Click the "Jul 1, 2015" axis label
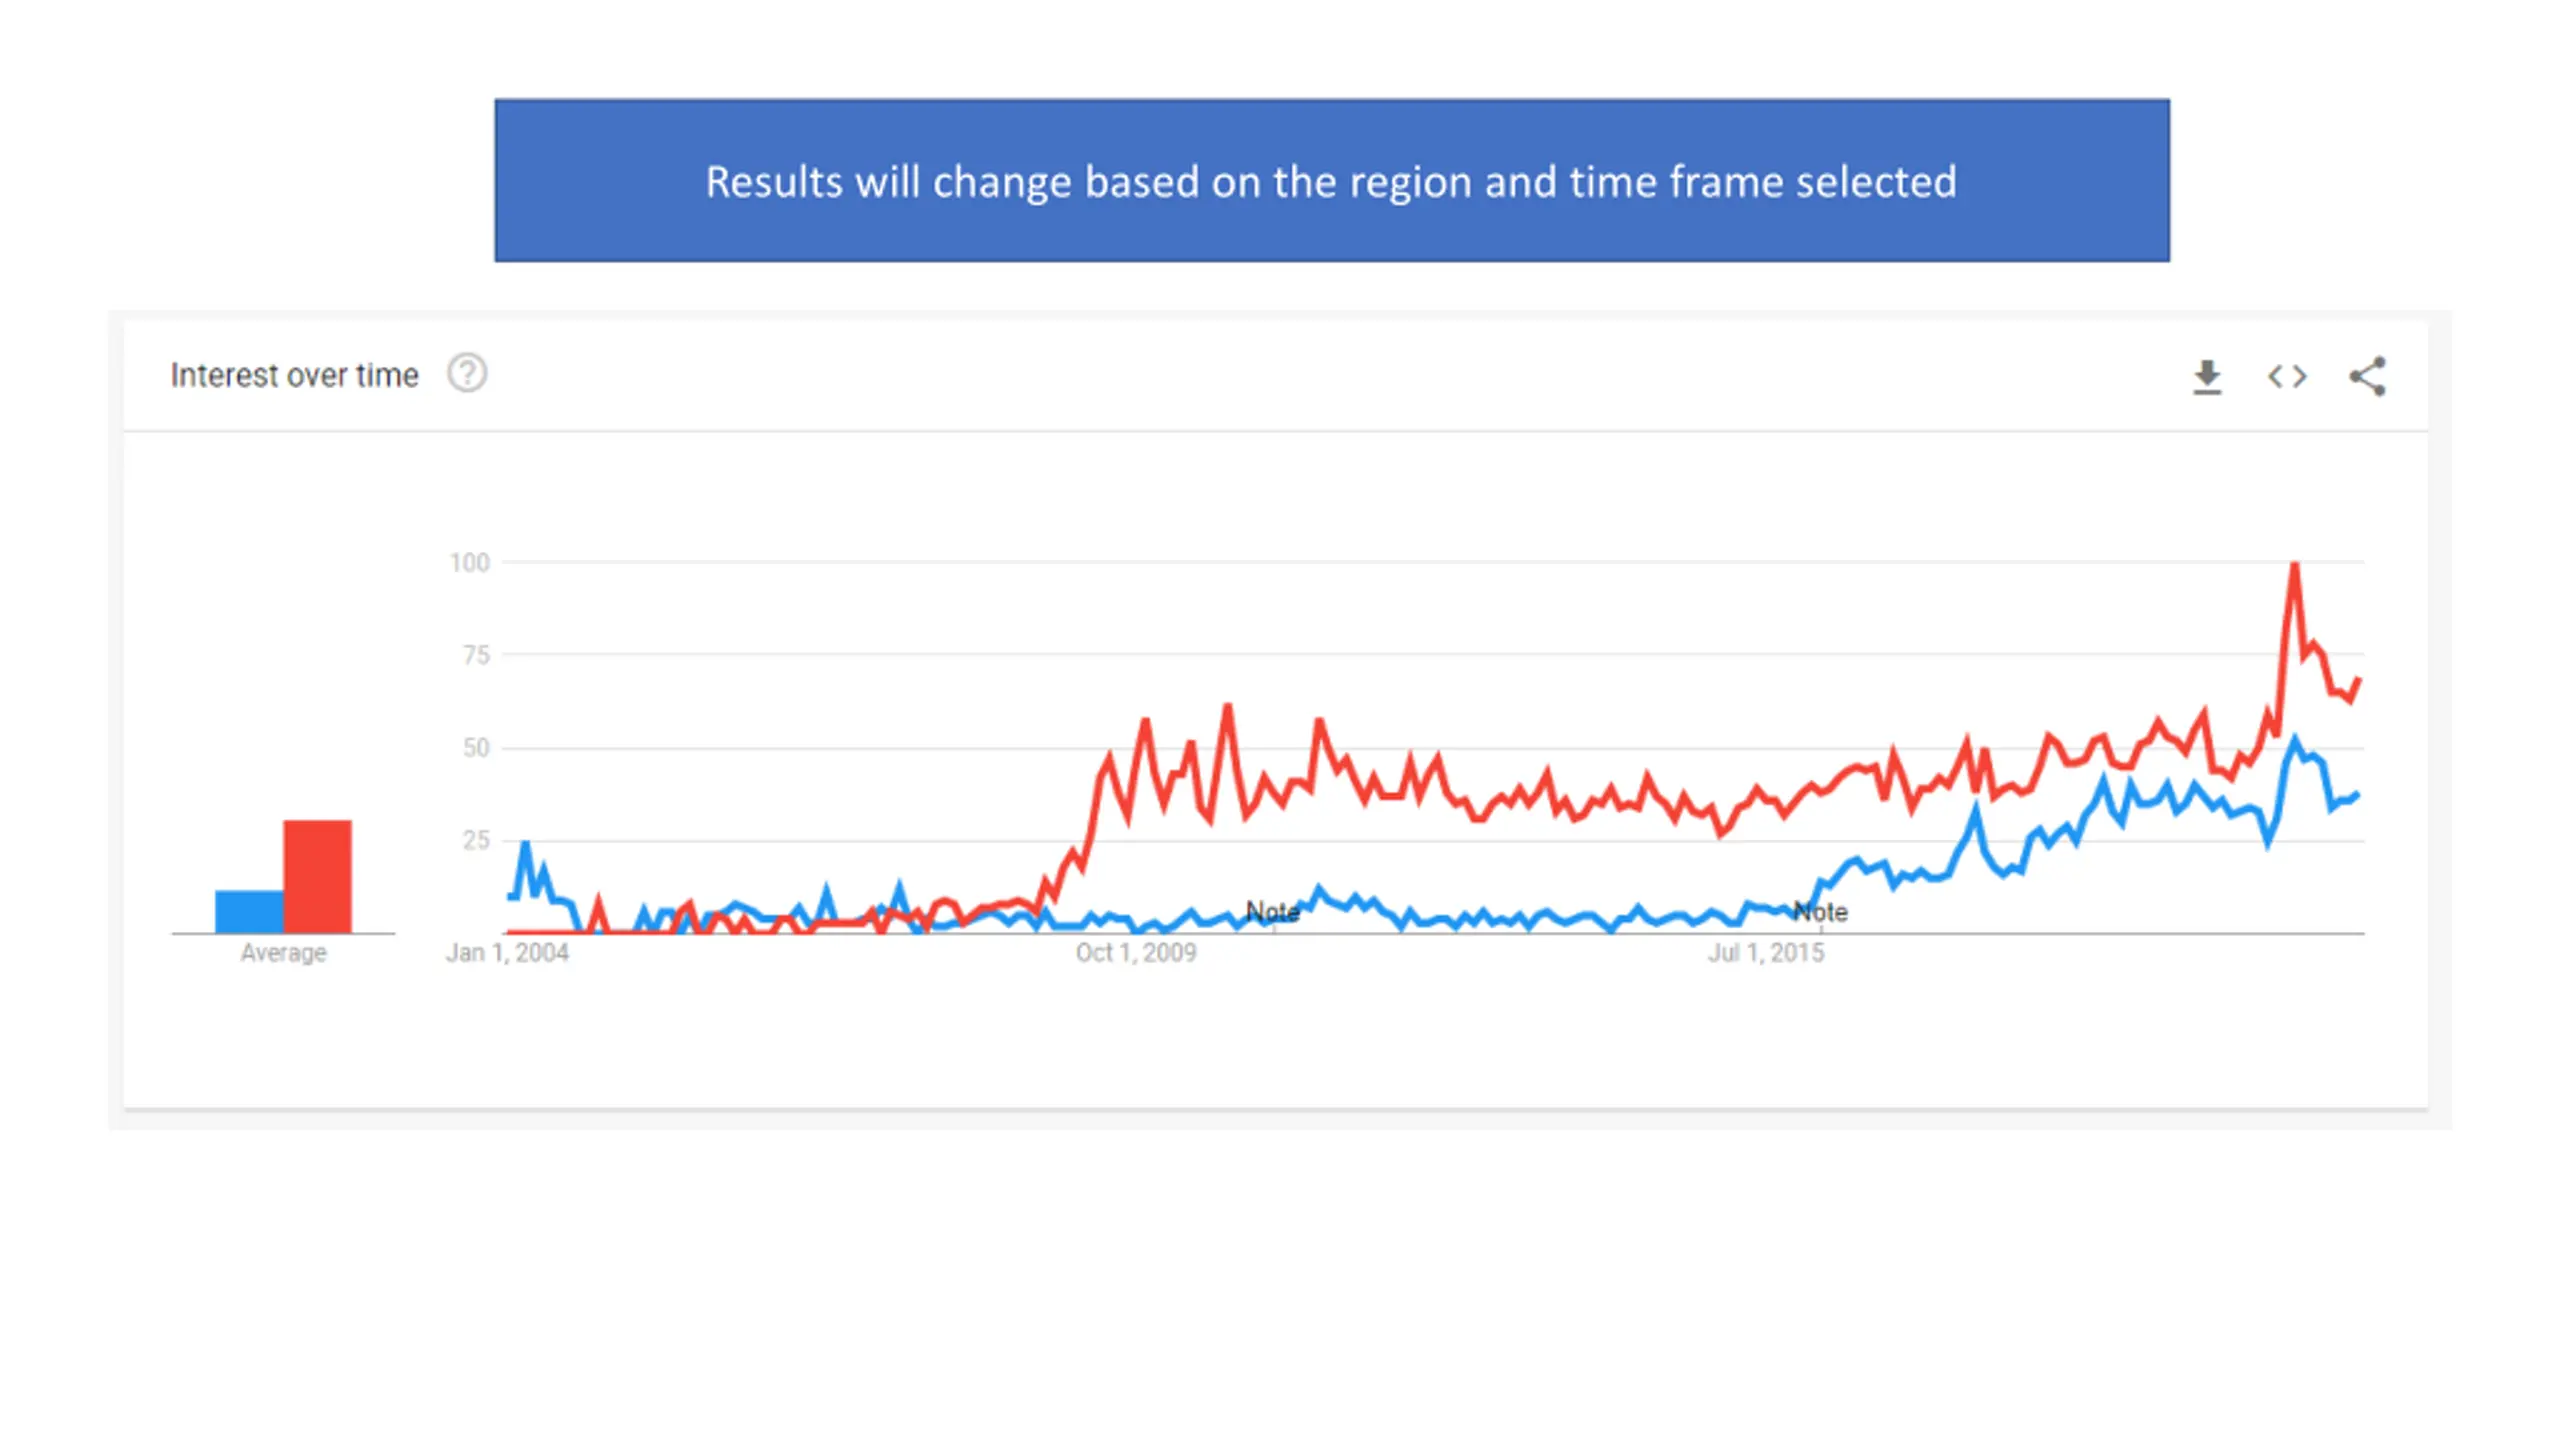The height and width of the screenshot is (1440, 2560). pos(1766,953)
